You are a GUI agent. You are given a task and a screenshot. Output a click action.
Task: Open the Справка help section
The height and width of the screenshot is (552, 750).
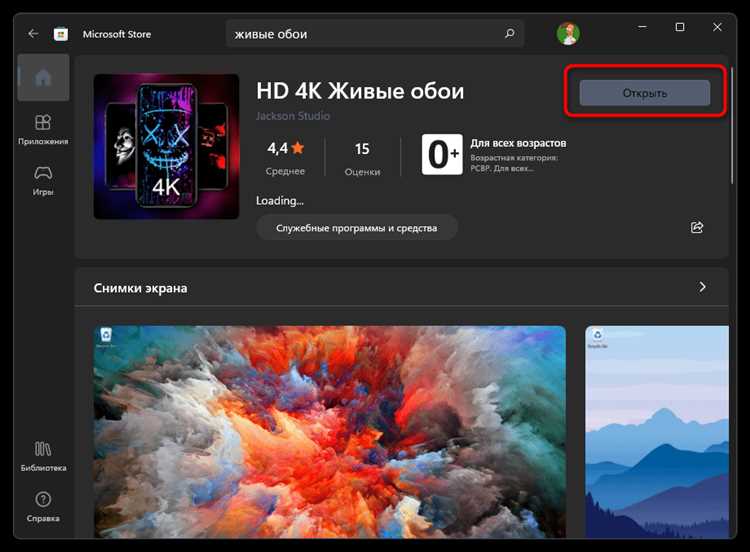[x=43, y=507]
